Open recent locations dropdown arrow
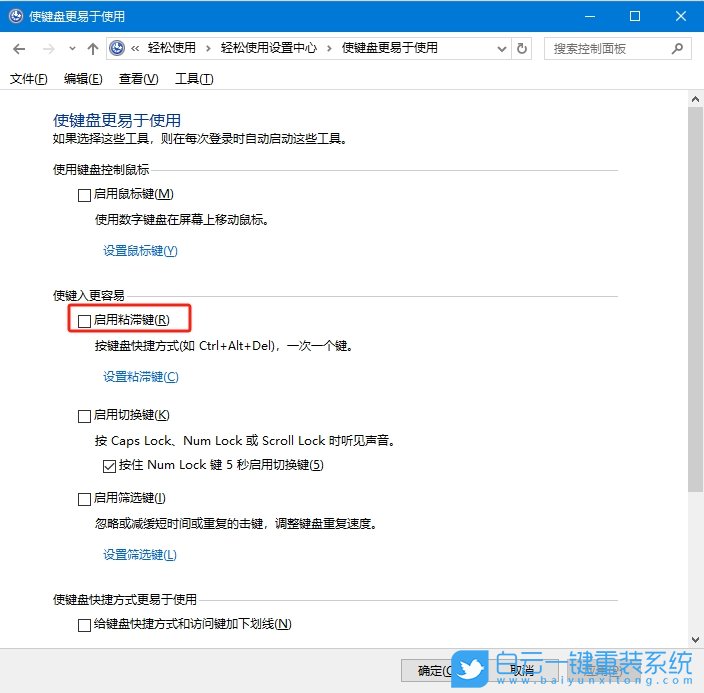Viewport: 704px width, 693px height. point(72,49)
